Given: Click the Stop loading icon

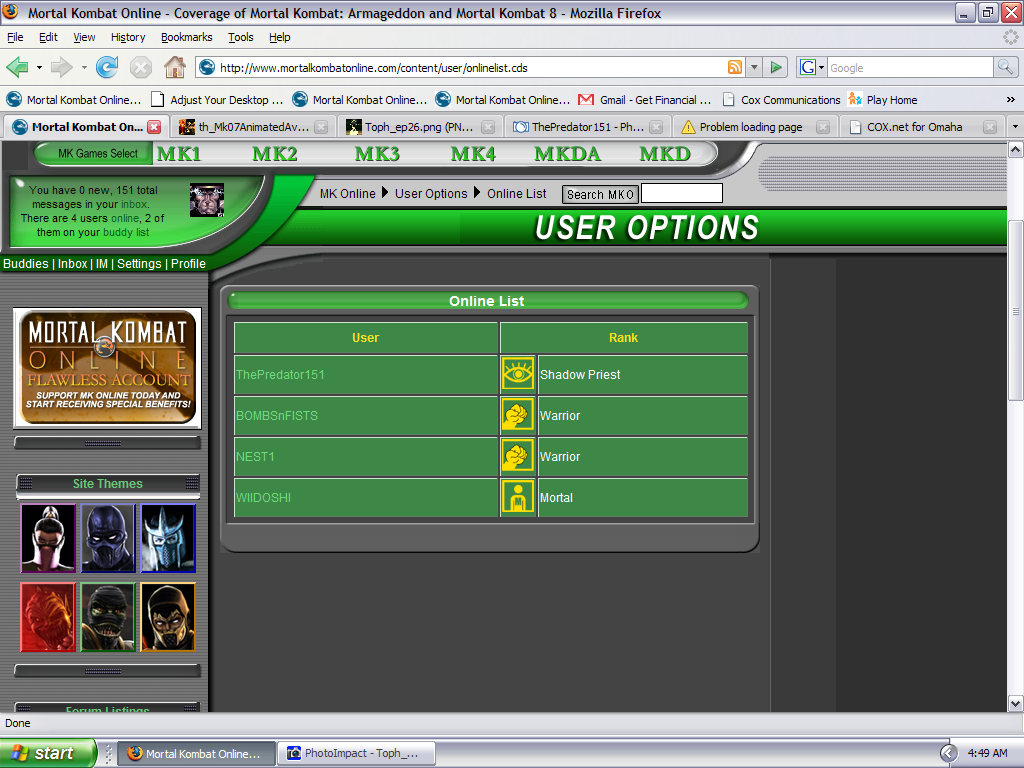Looking at the screenshot, I should coord(140,67).
